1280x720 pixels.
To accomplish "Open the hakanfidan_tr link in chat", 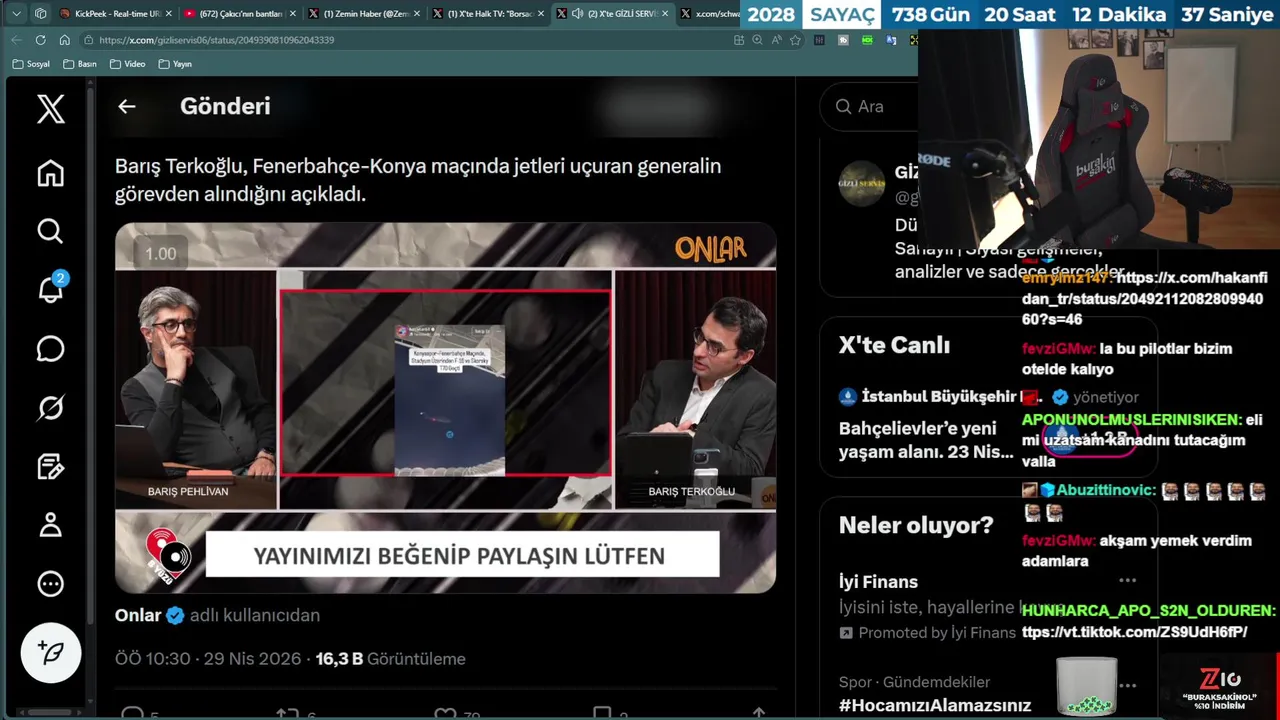I will [1144, 299].
